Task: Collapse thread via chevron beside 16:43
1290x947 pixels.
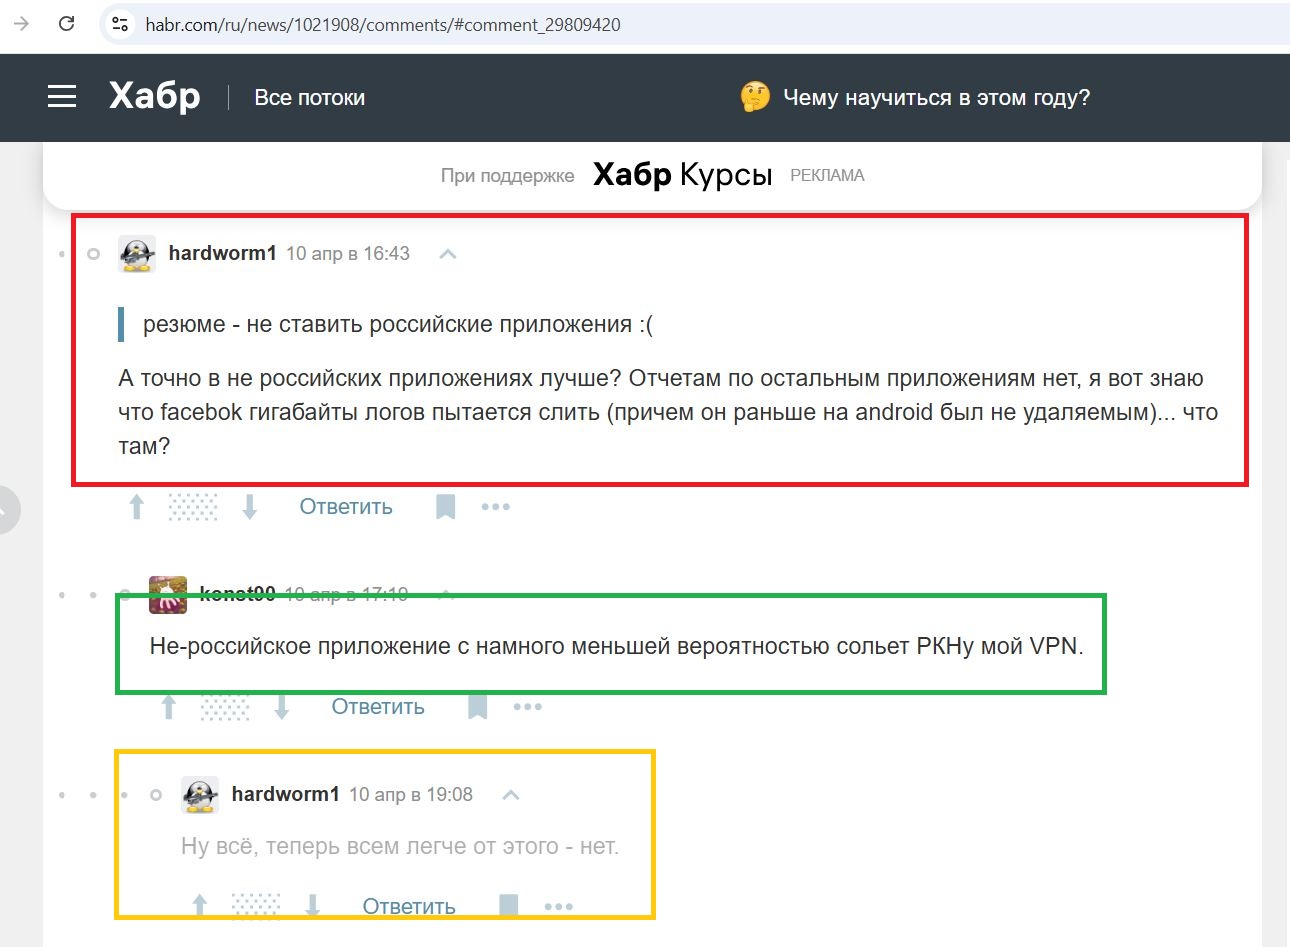Action: tap(448, 254)
